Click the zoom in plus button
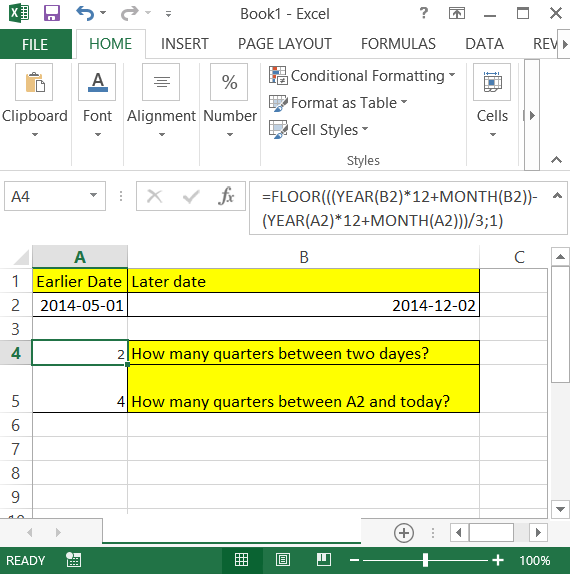Screen dimensions: 570x574 coord(498,560)
